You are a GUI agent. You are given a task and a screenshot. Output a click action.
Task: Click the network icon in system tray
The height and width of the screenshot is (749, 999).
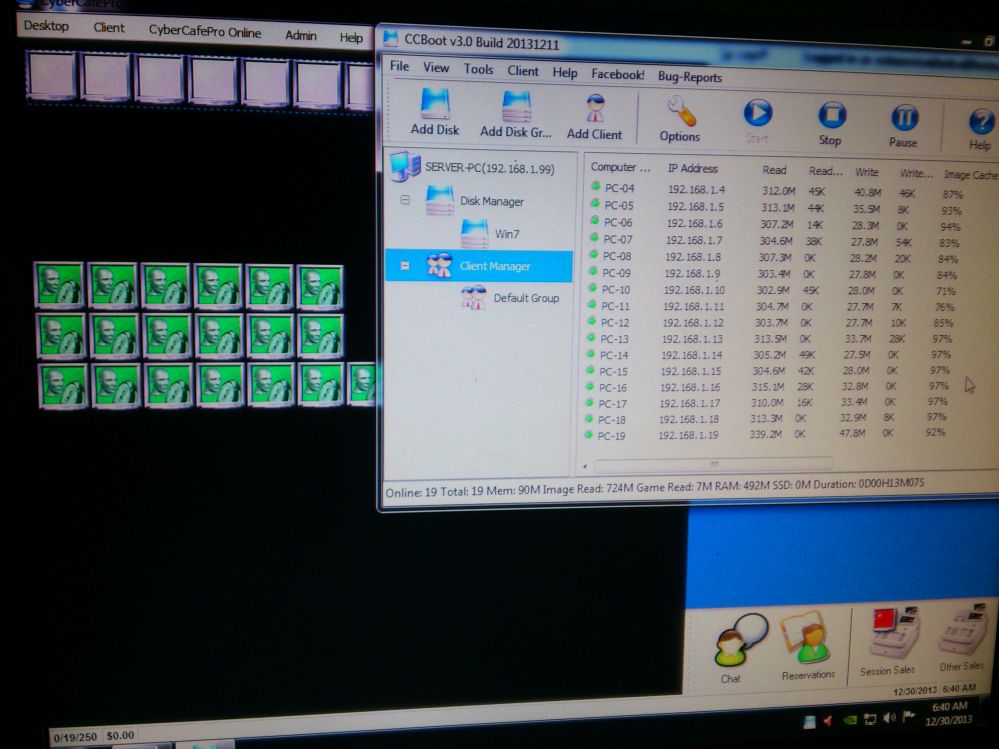pyautogui.click(x=869, y=719)
